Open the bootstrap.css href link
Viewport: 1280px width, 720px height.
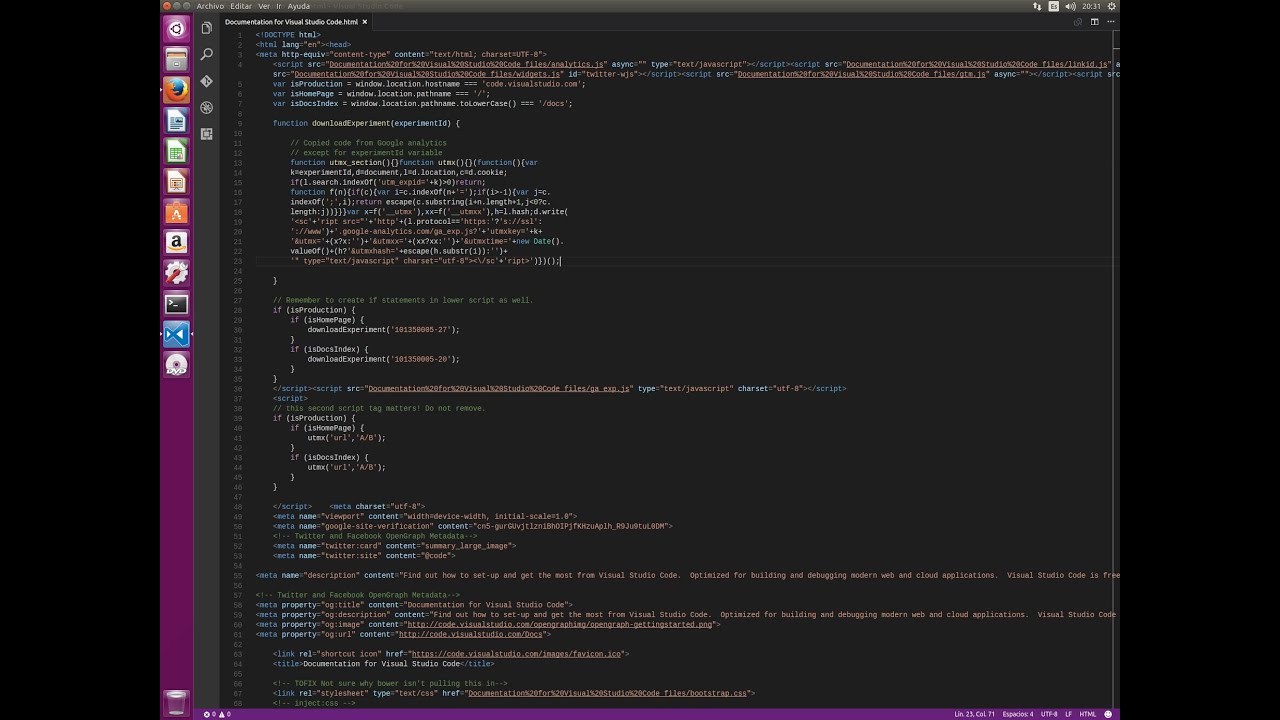click(x=606, y=693)
